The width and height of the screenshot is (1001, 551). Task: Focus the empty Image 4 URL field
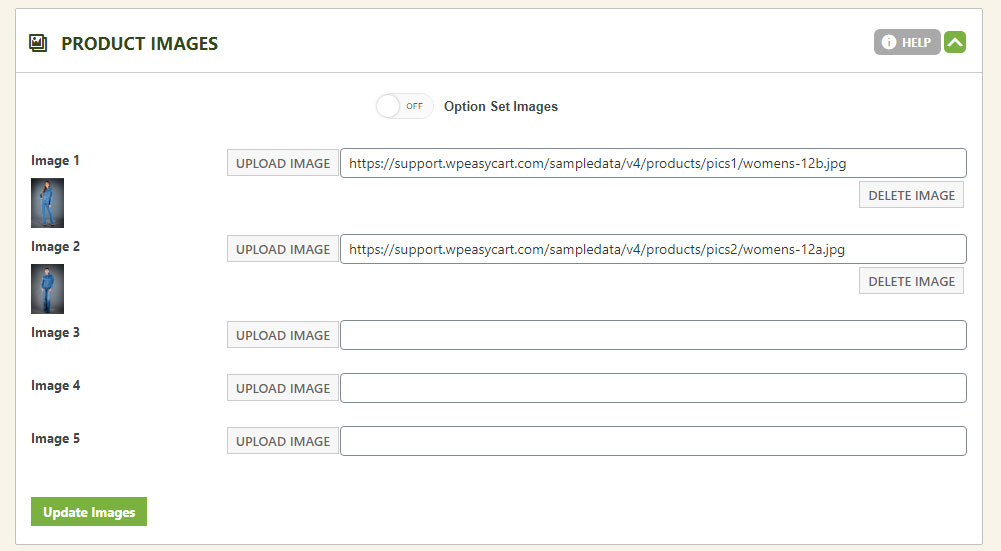point(653,388)
